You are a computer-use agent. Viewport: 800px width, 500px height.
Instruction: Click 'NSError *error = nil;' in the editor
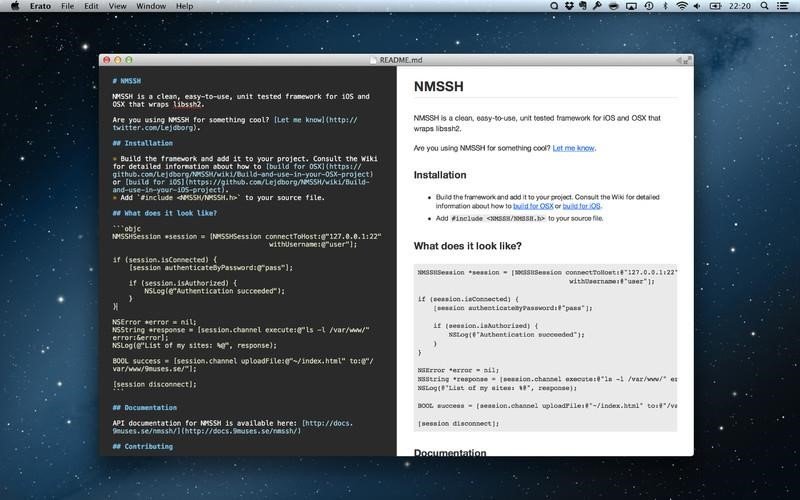(155, 322)
